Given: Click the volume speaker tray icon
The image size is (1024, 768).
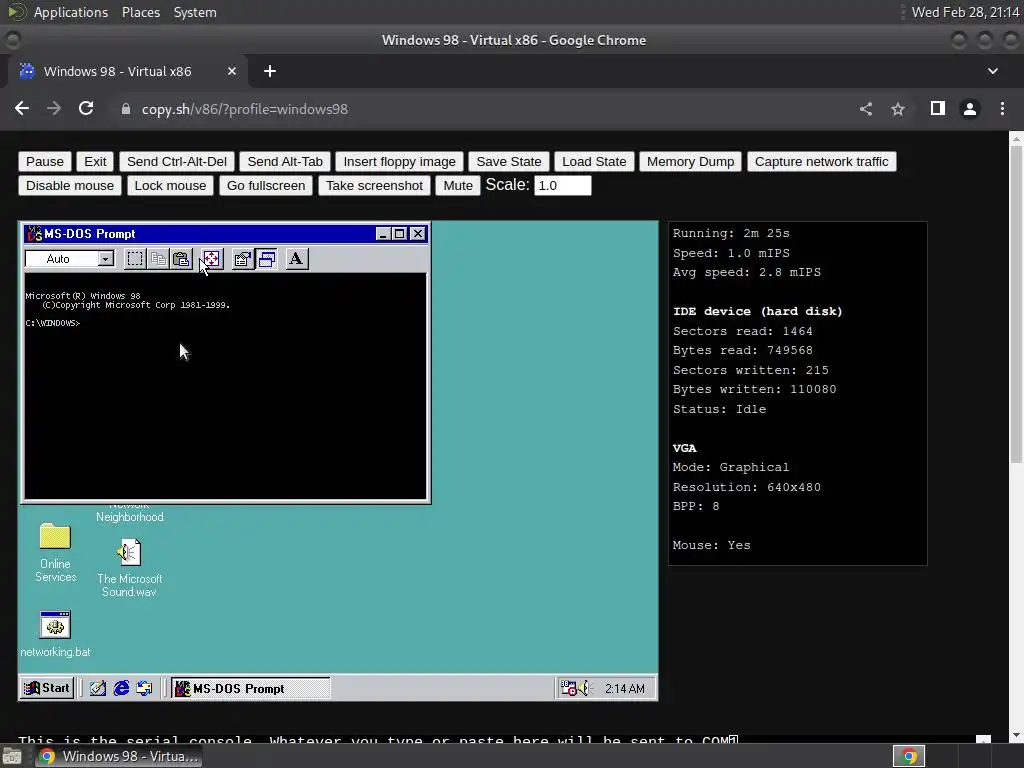Looking at the screenshot, I should pos(584,688).
